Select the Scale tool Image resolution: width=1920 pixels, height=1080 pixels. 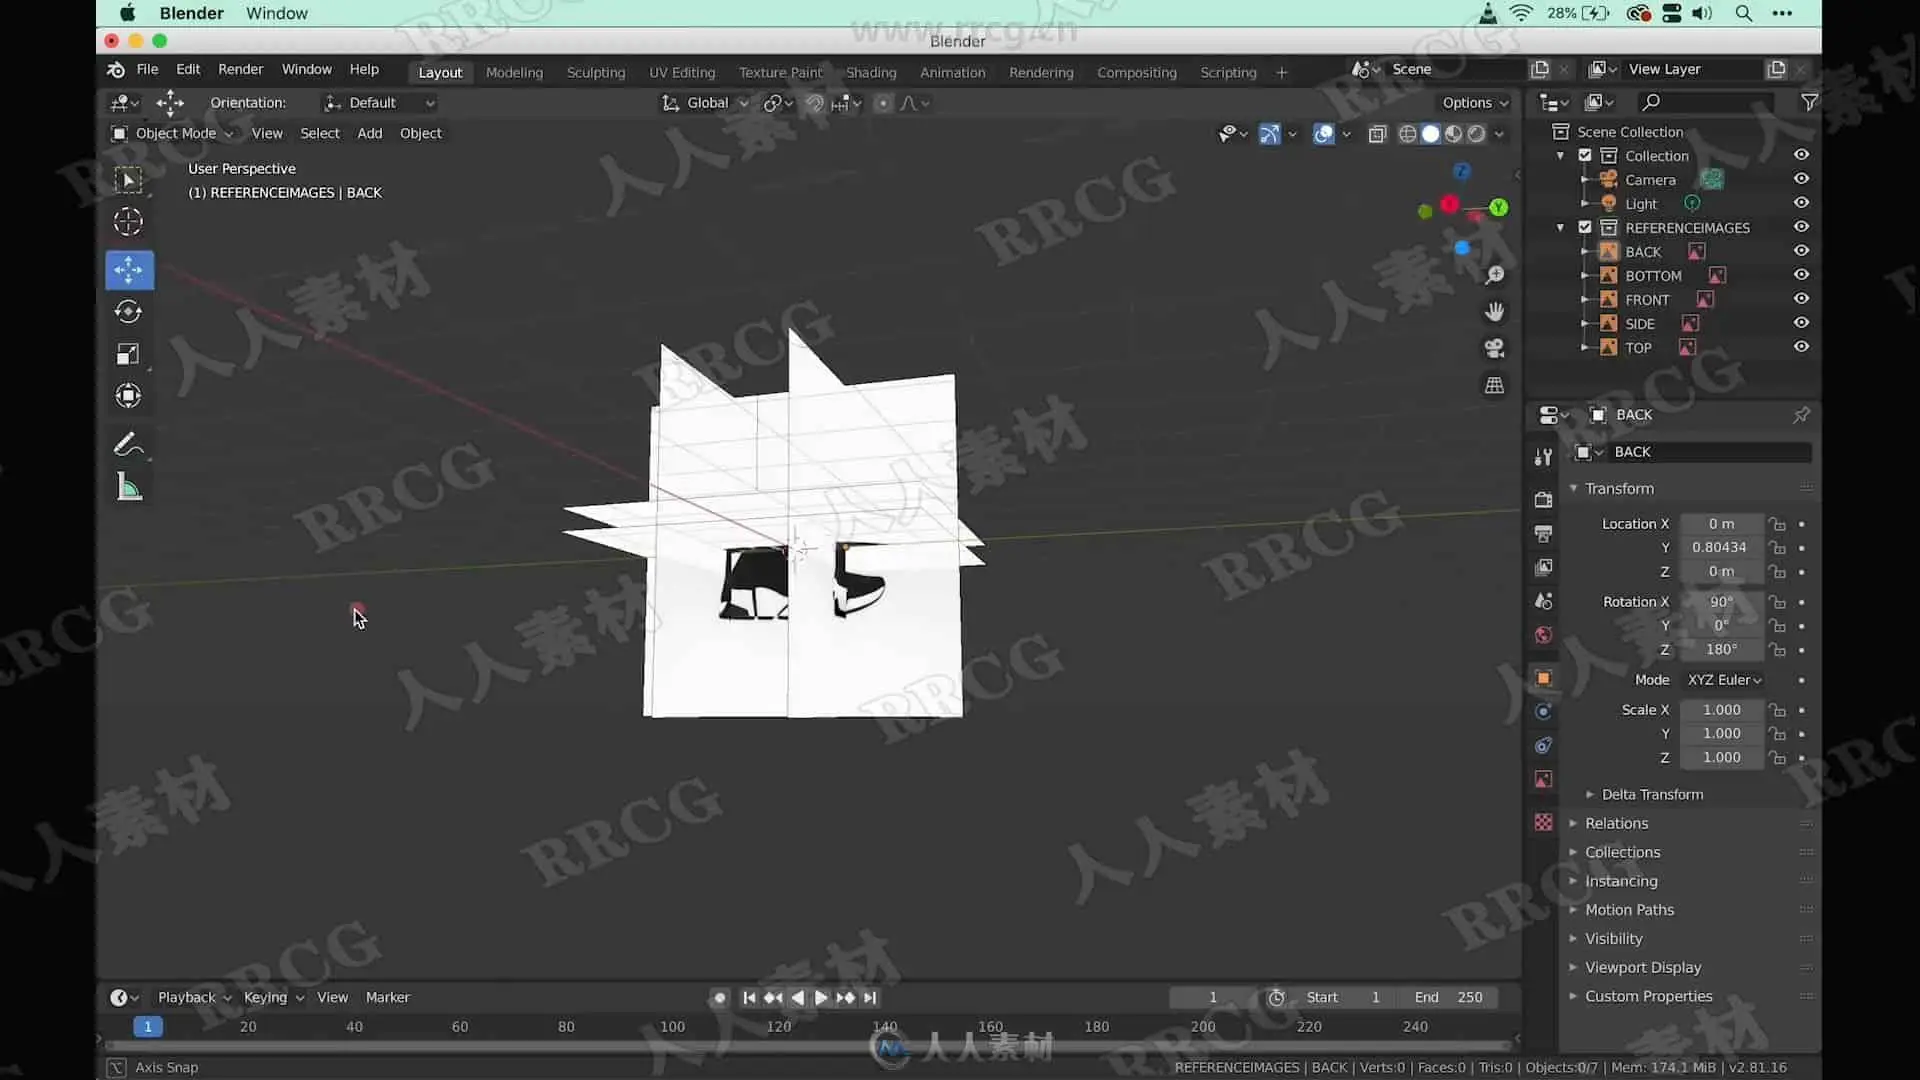[128, 354]
